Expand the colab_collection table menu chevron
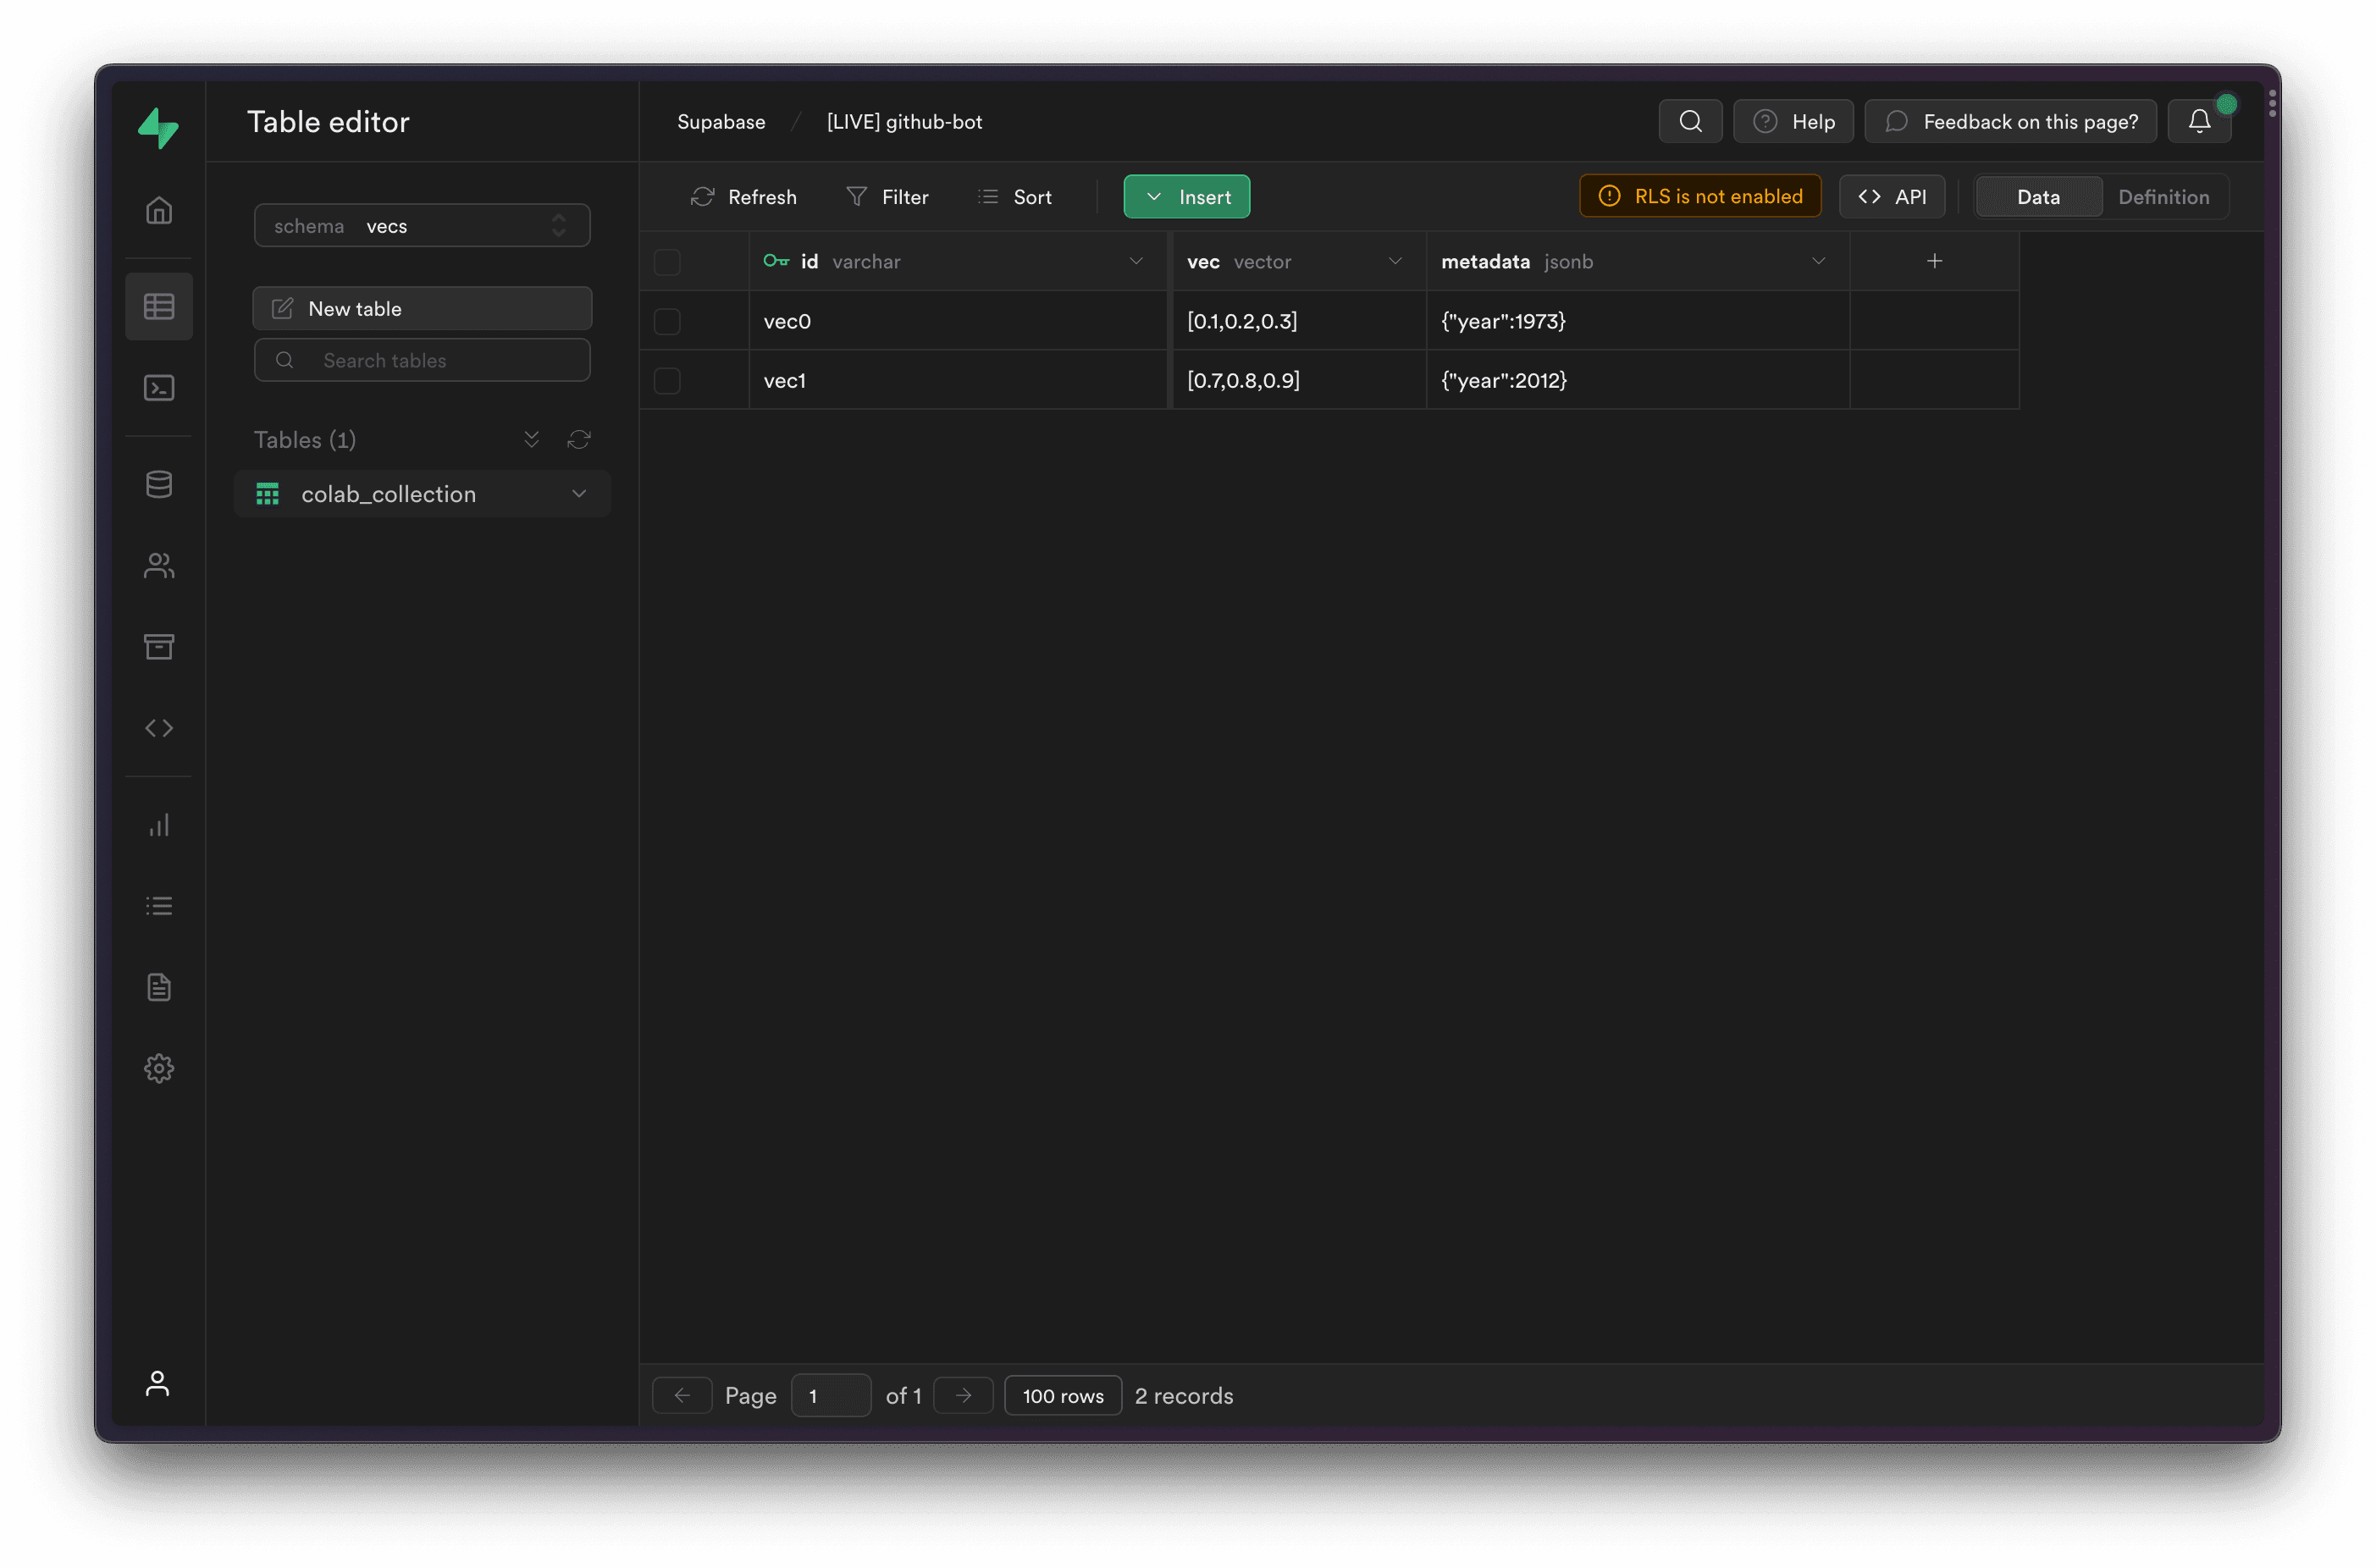 pos(579,494)
